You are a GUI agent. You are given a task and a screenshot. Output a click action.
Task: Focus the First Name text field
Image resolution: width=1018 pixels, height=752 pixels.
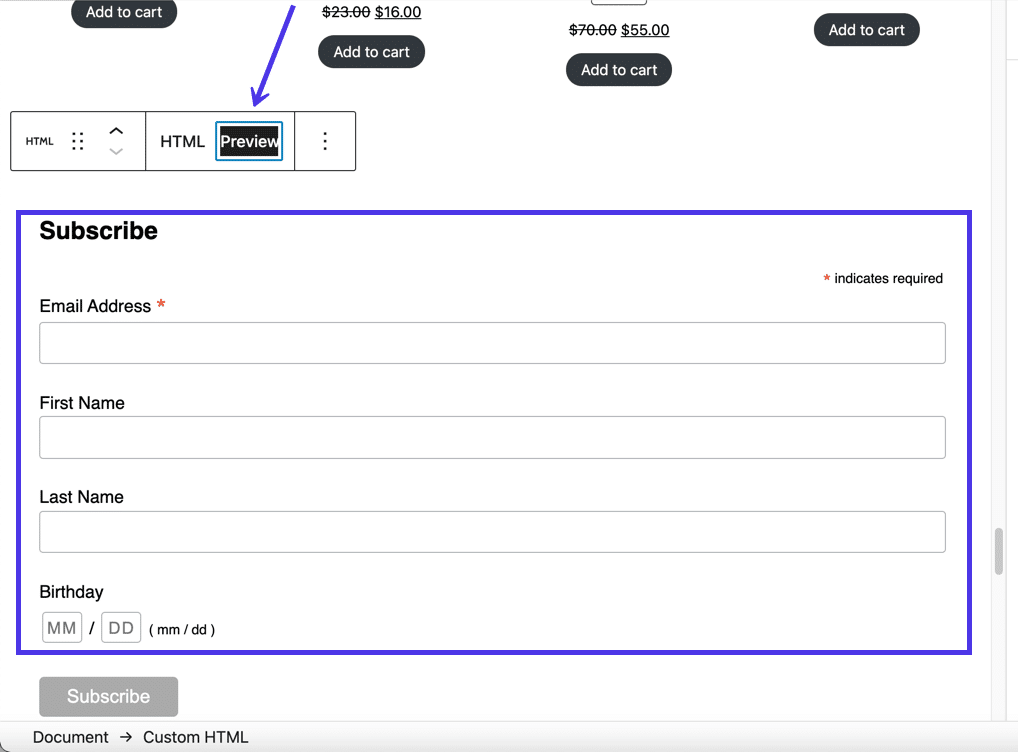[x=492, y=438]
